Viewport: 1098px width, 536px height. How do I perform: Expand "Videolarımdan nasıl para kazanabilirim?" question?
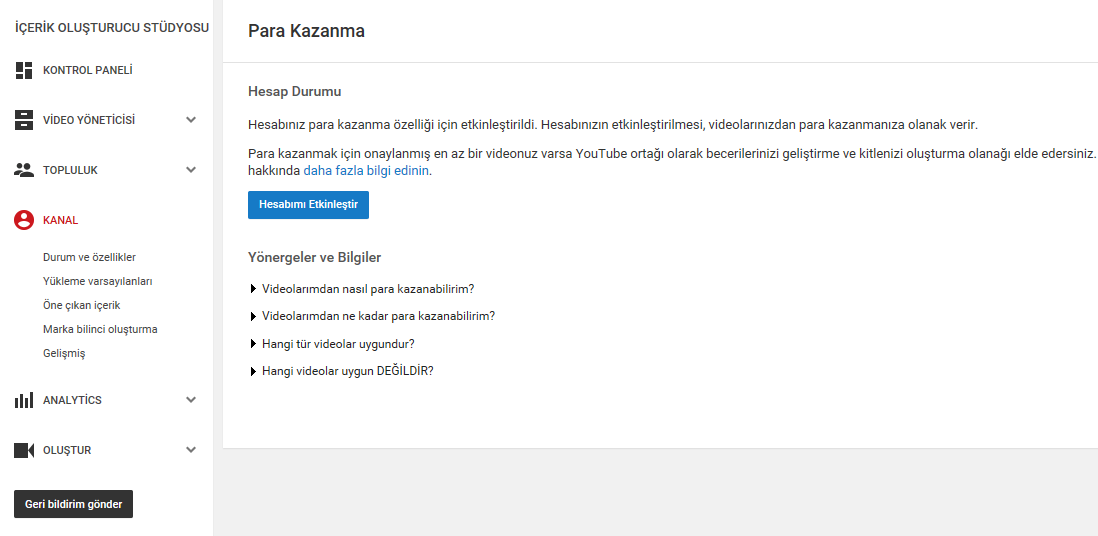point(362,289)
